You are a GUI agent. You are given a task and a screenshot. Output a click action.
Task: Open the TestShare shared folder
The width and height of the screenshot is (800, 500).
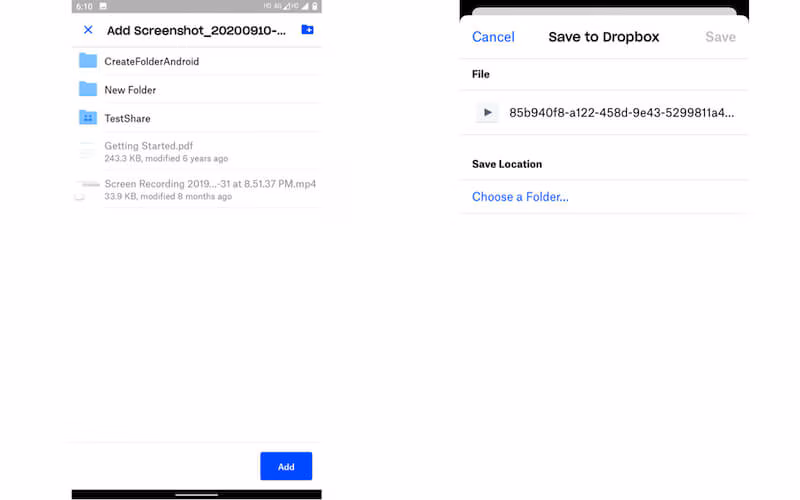click(x=197, y=118)
